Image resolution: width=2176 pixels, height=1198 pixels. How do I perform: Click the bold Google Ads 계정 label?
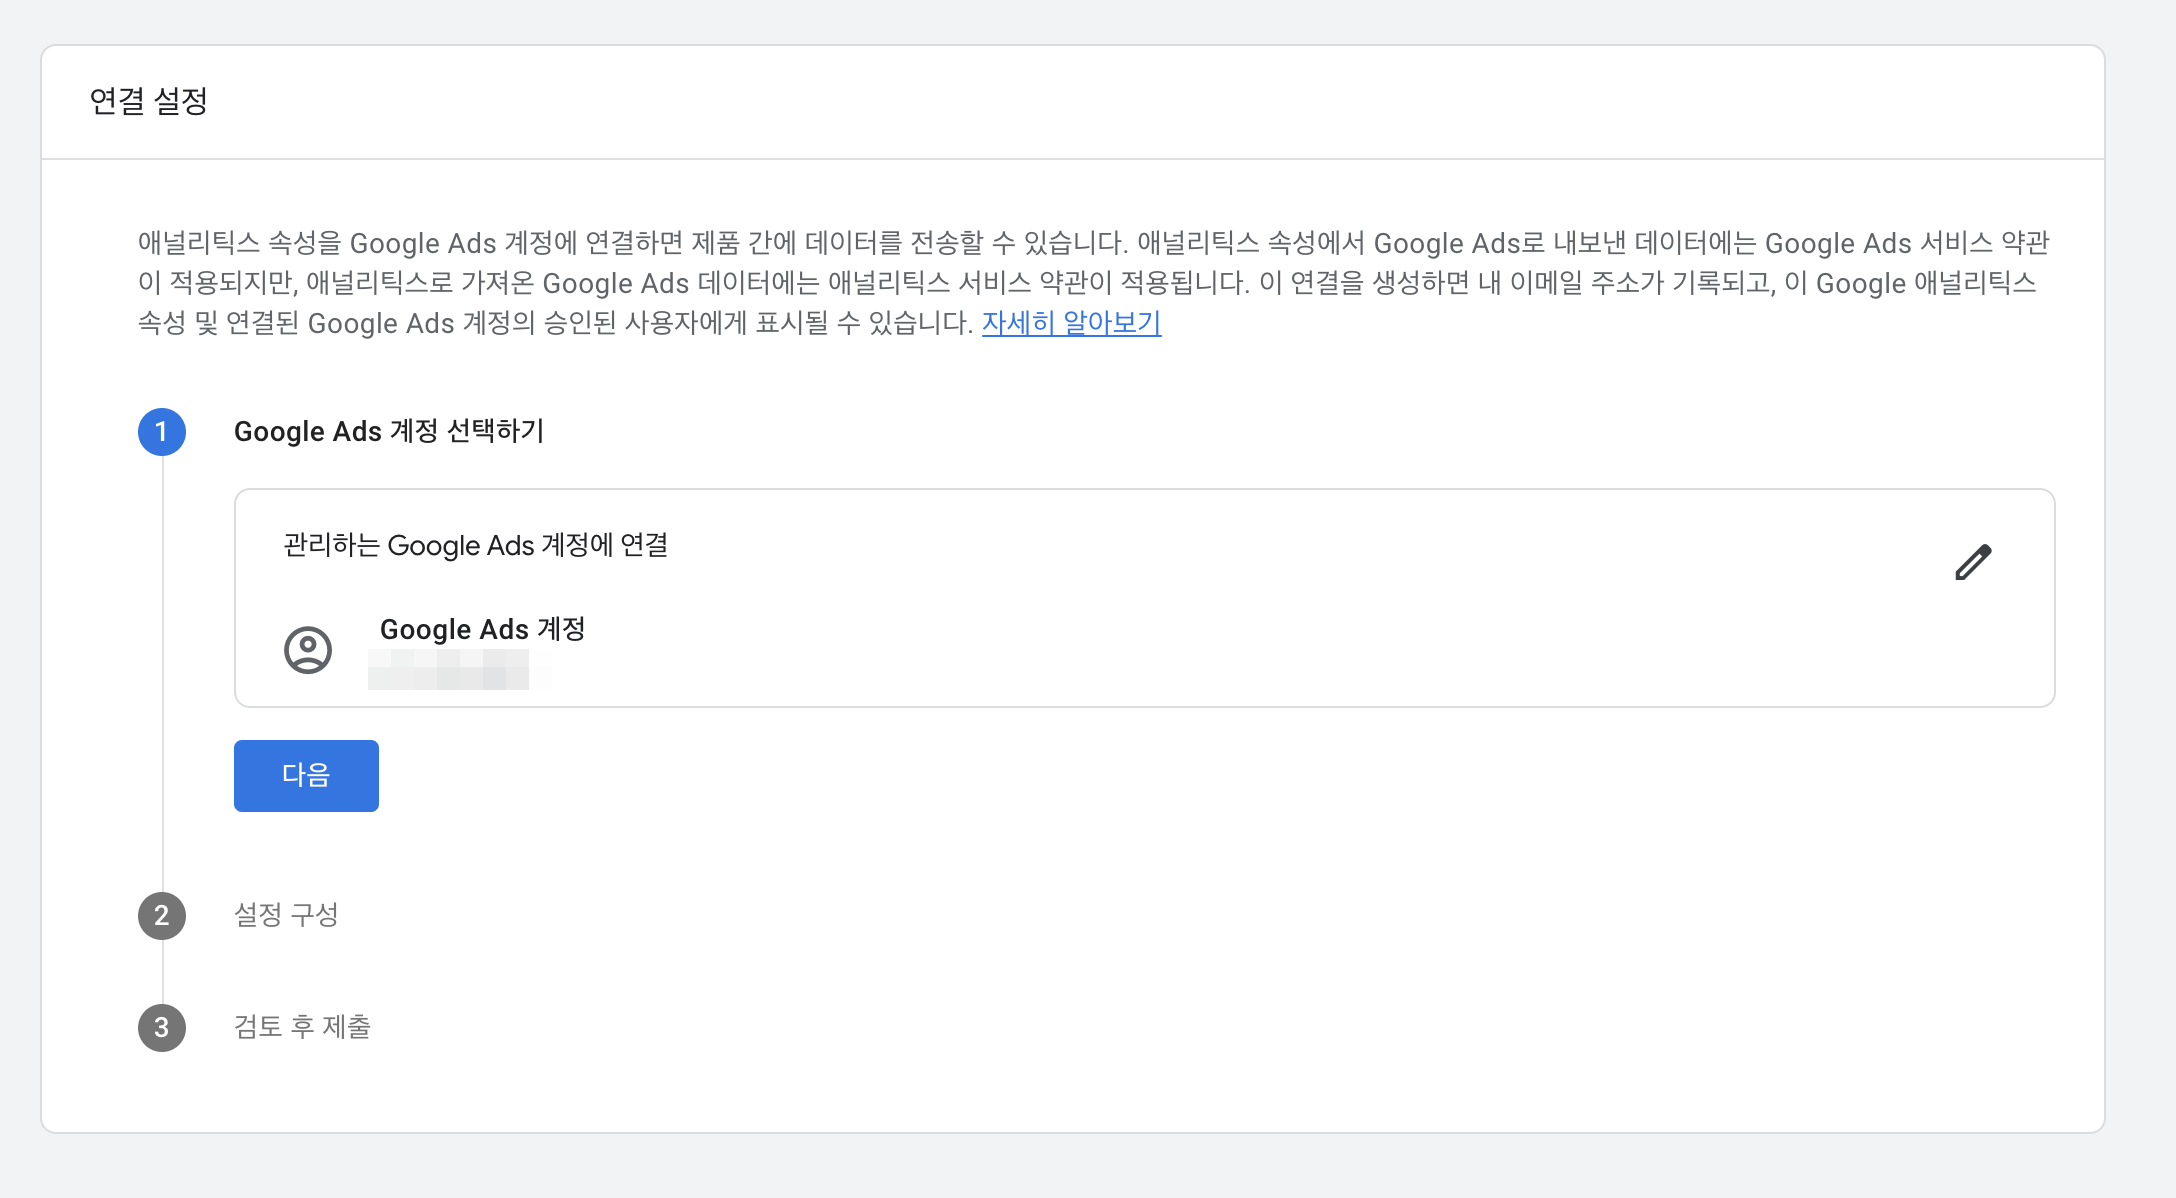click(x=482, y=629)
